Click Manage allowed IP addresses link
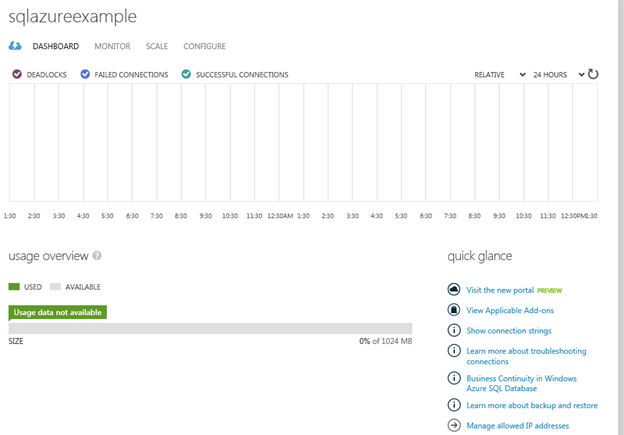 [518, 426]
